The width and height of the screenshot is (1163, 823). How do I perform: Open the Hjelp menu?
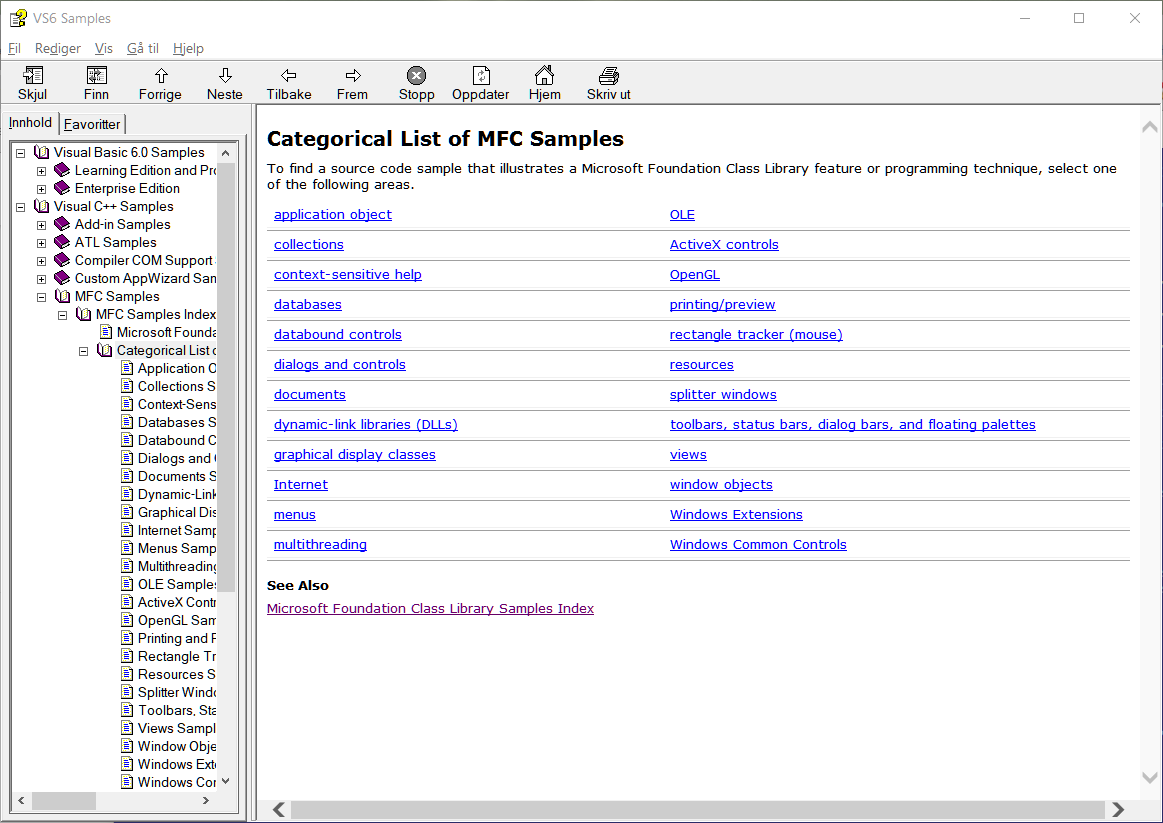(188, 48)
